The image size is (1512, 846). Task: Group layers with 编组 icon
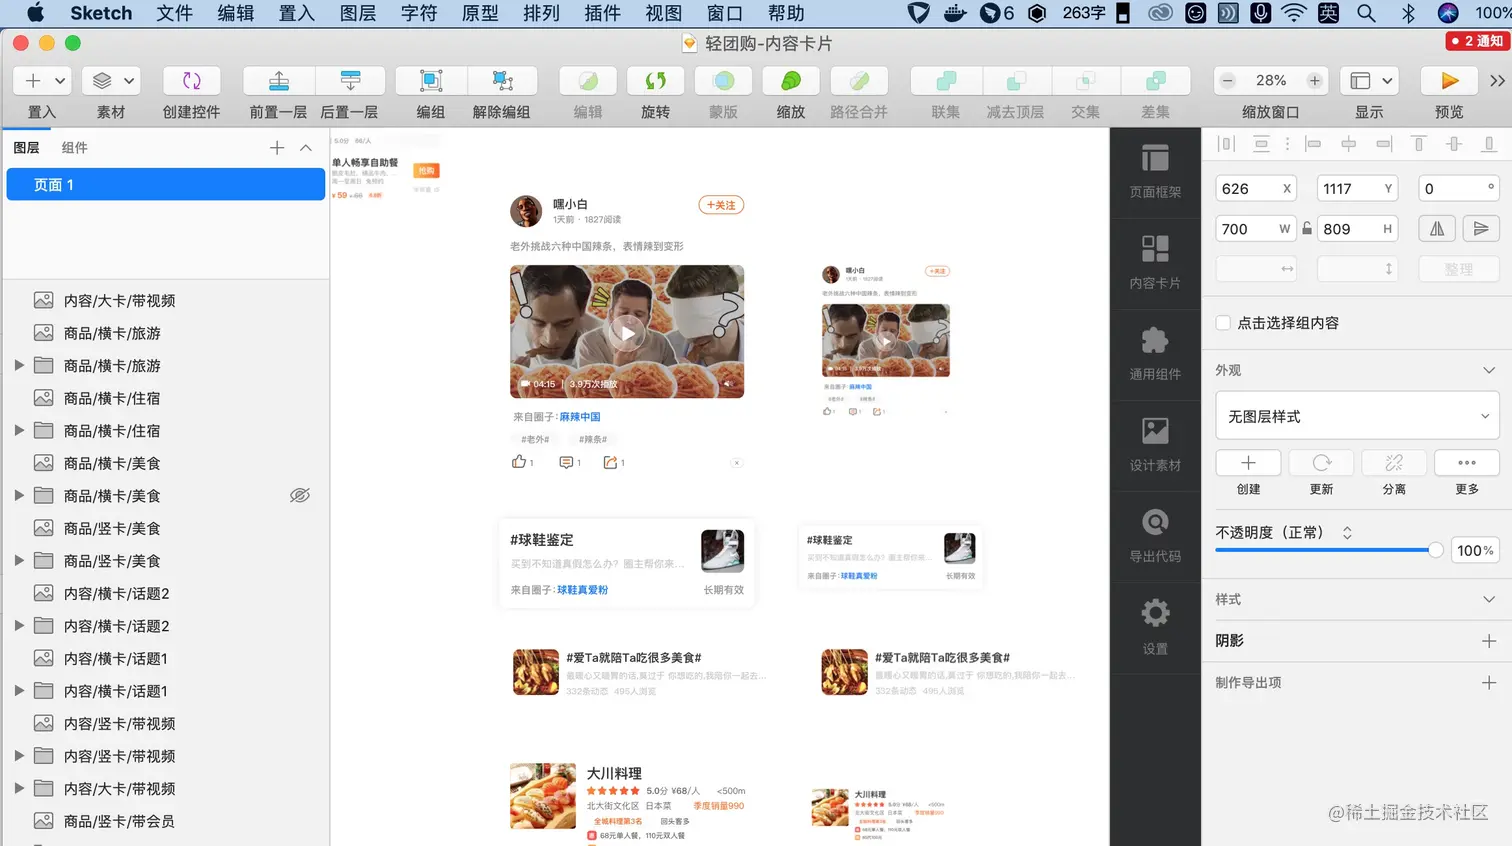[431, 81]
